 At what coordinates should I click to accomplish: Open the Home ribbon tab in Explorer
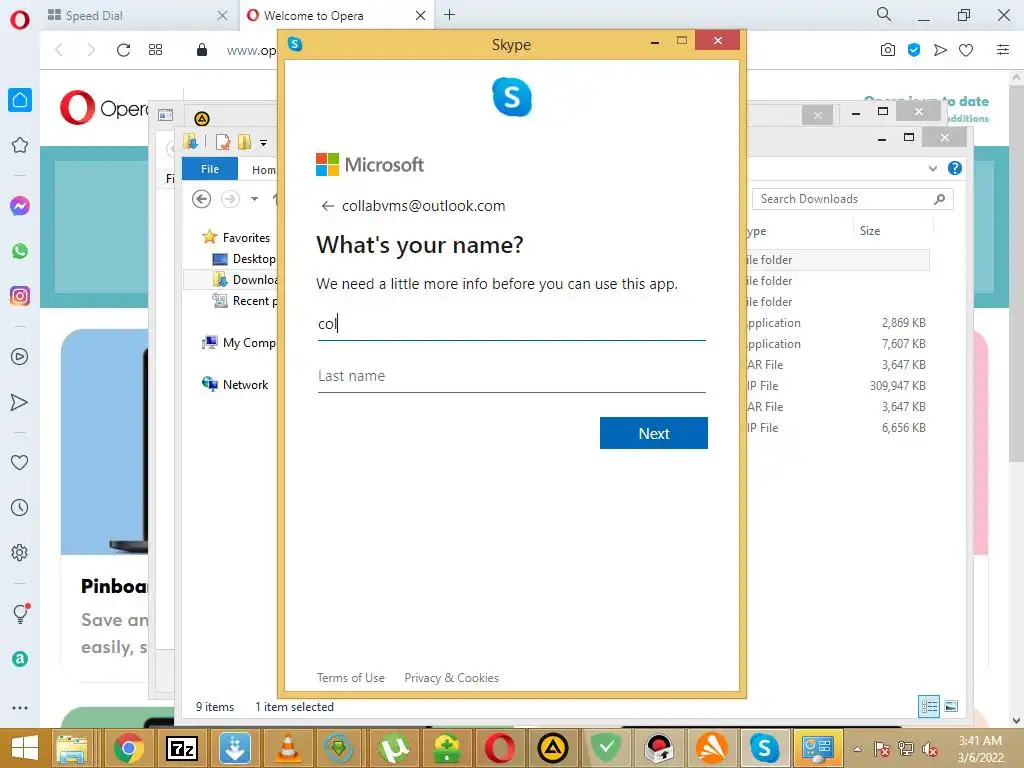pyautogui.click(x=263, y=170)
